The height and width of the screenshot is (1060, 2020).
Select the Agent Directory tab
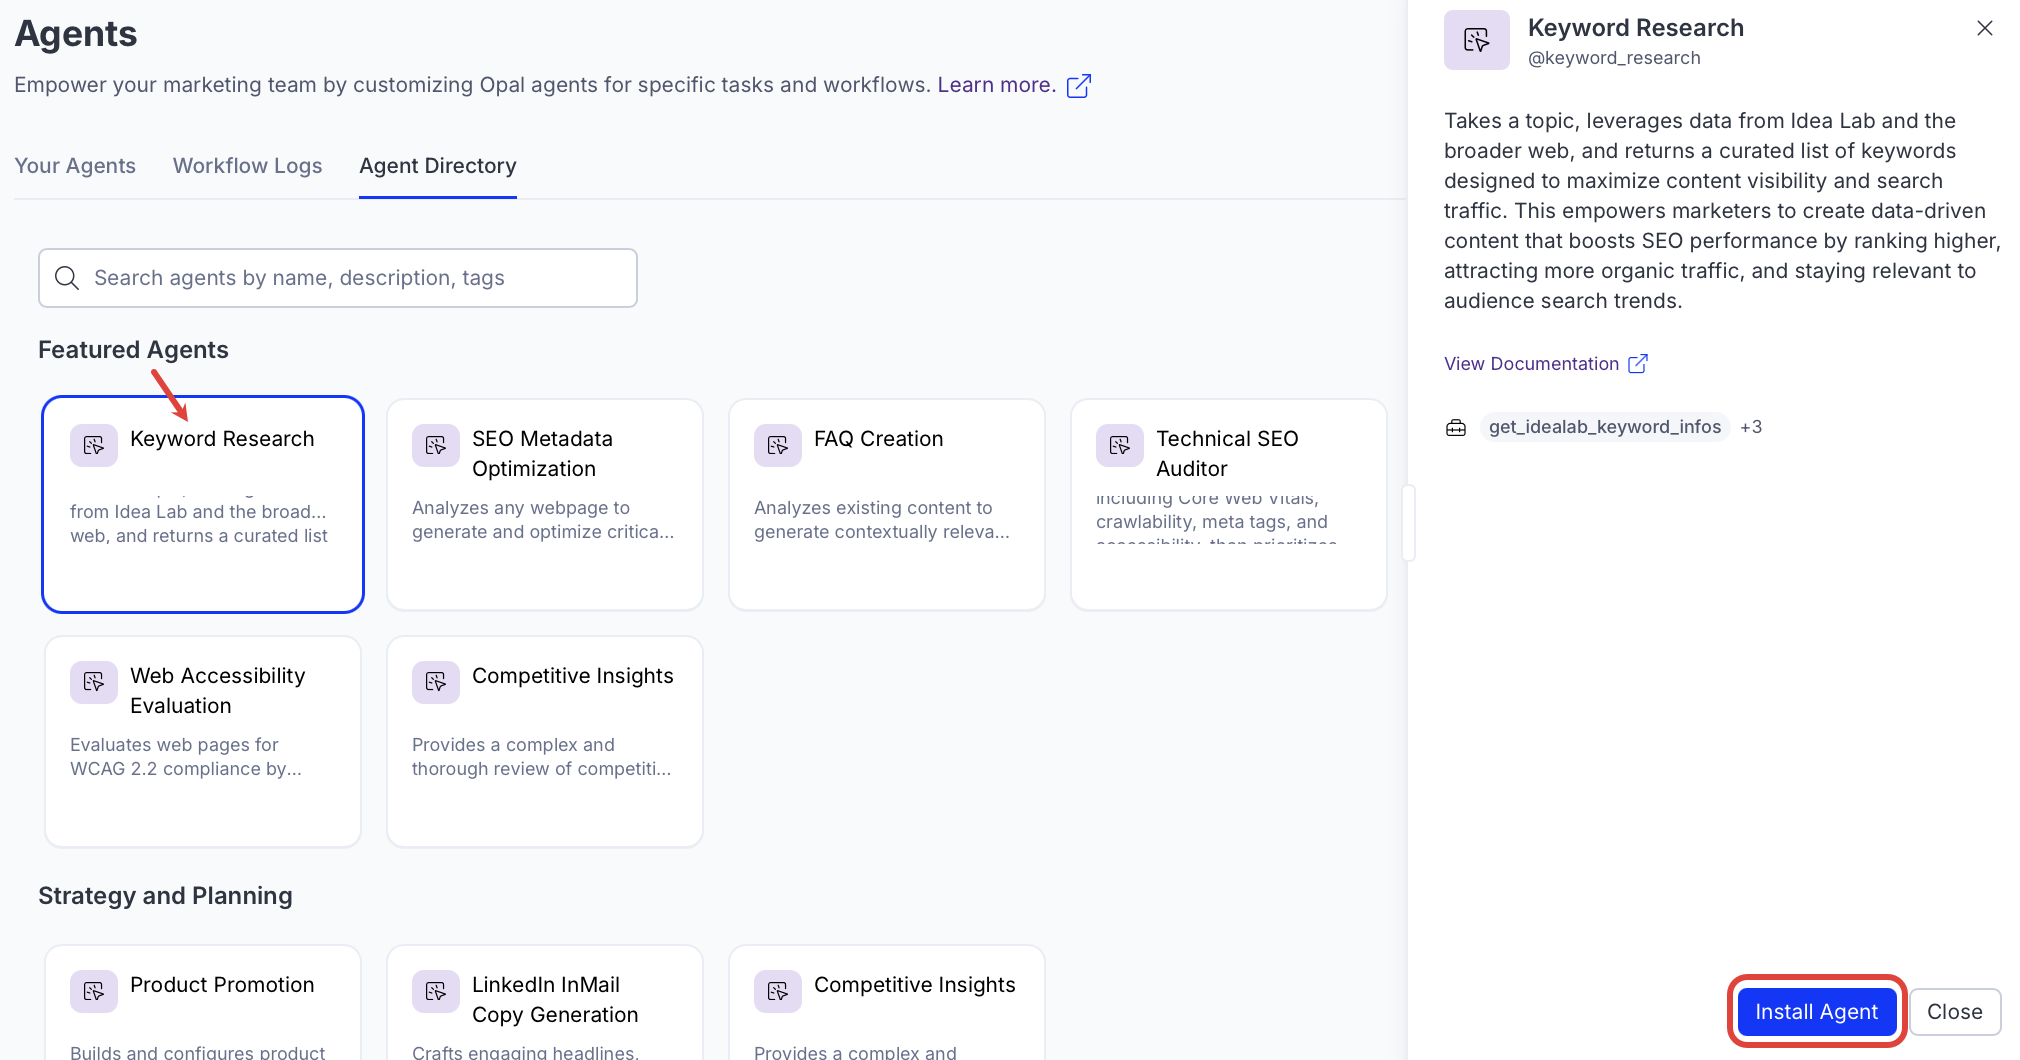point(437,166)
